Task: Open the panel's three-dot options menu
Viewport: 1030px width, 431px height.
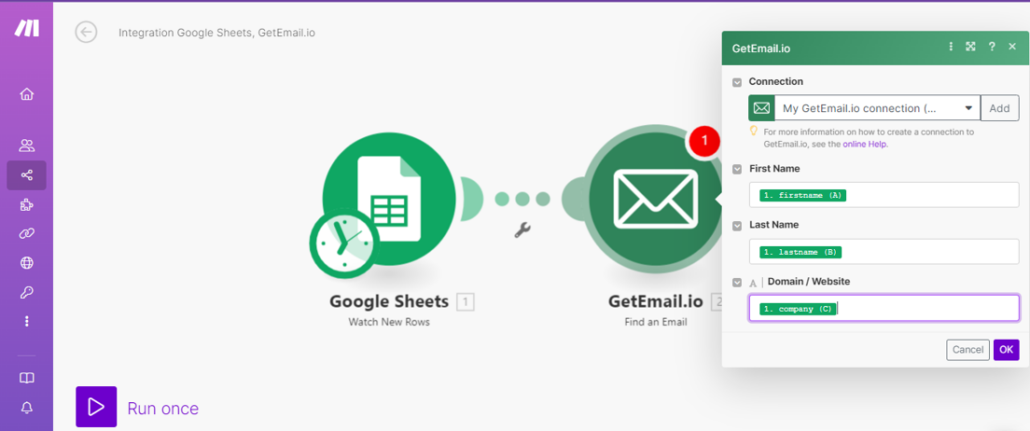Action: click(950, 47)
